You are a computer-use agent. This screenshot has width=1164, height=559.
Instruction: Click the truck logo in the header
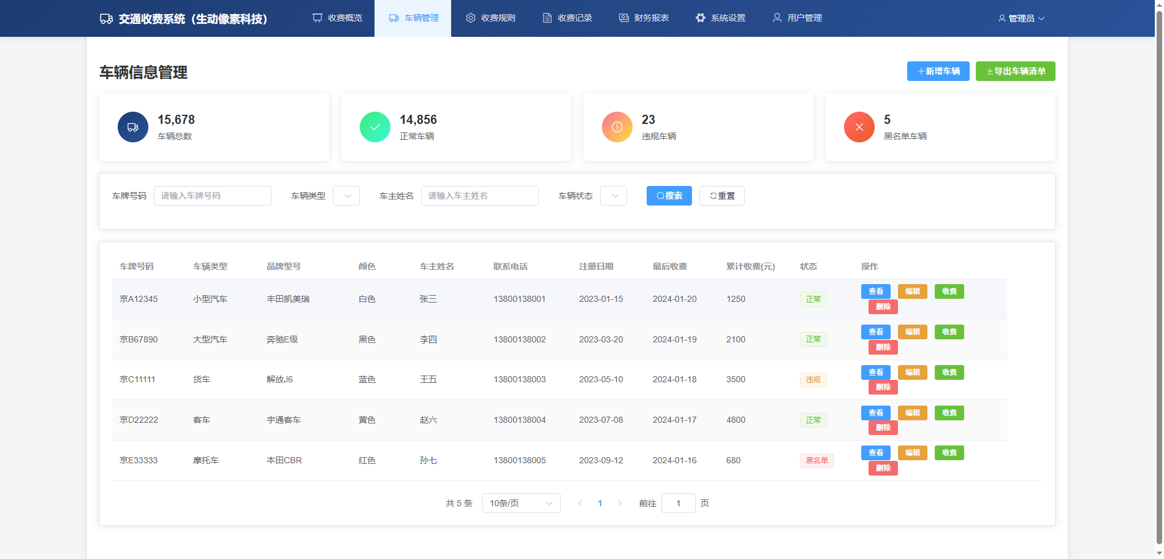tap(106, 19)
